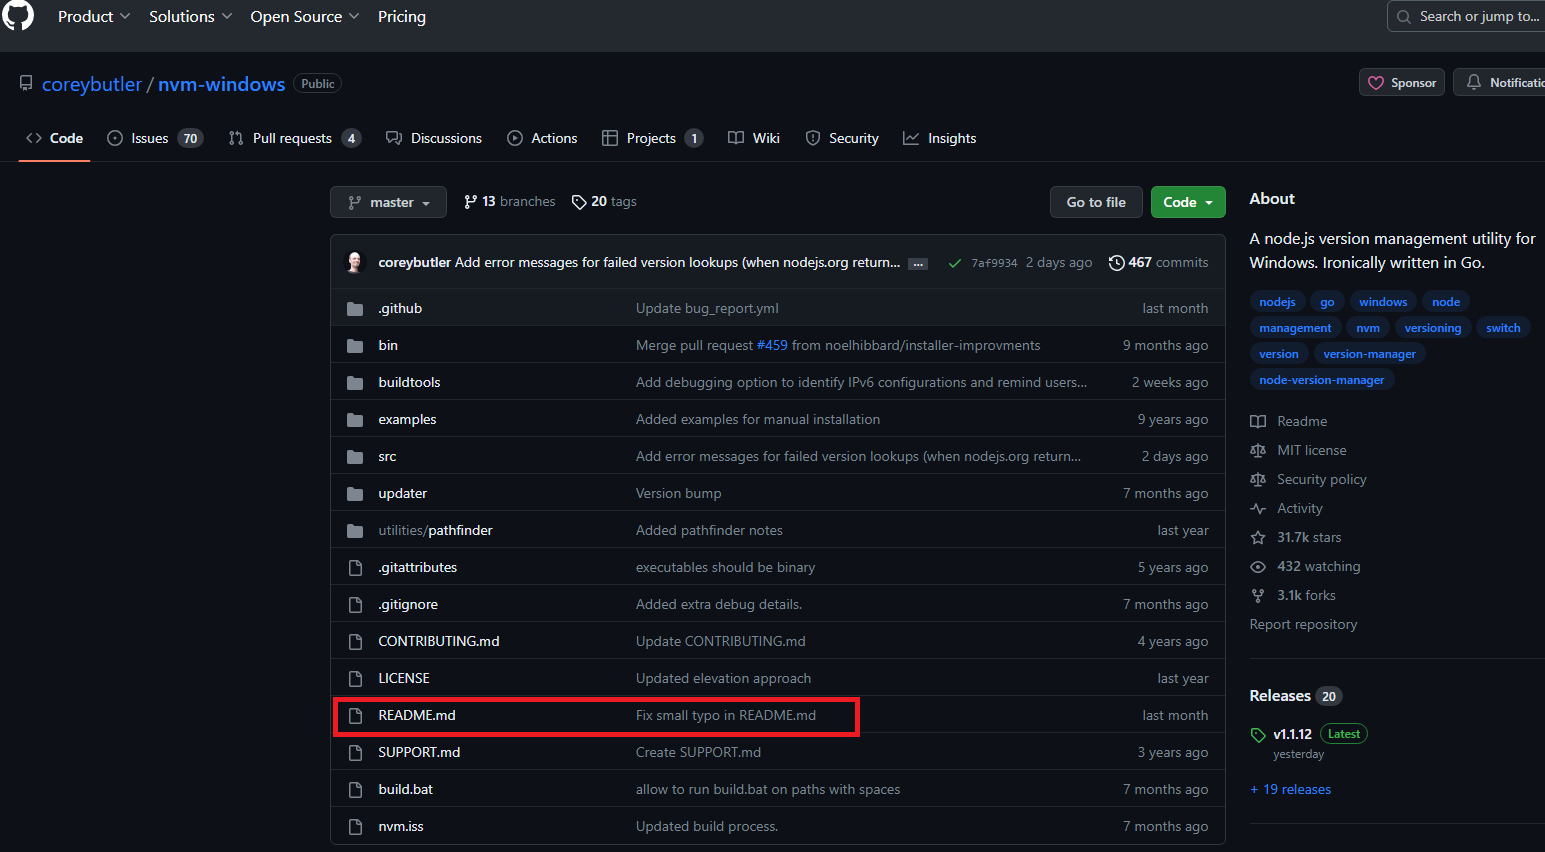This screenshot has height=852, width=1545.
Task: Open the CONTRIBUTING.md file
Action: point(439,642)
